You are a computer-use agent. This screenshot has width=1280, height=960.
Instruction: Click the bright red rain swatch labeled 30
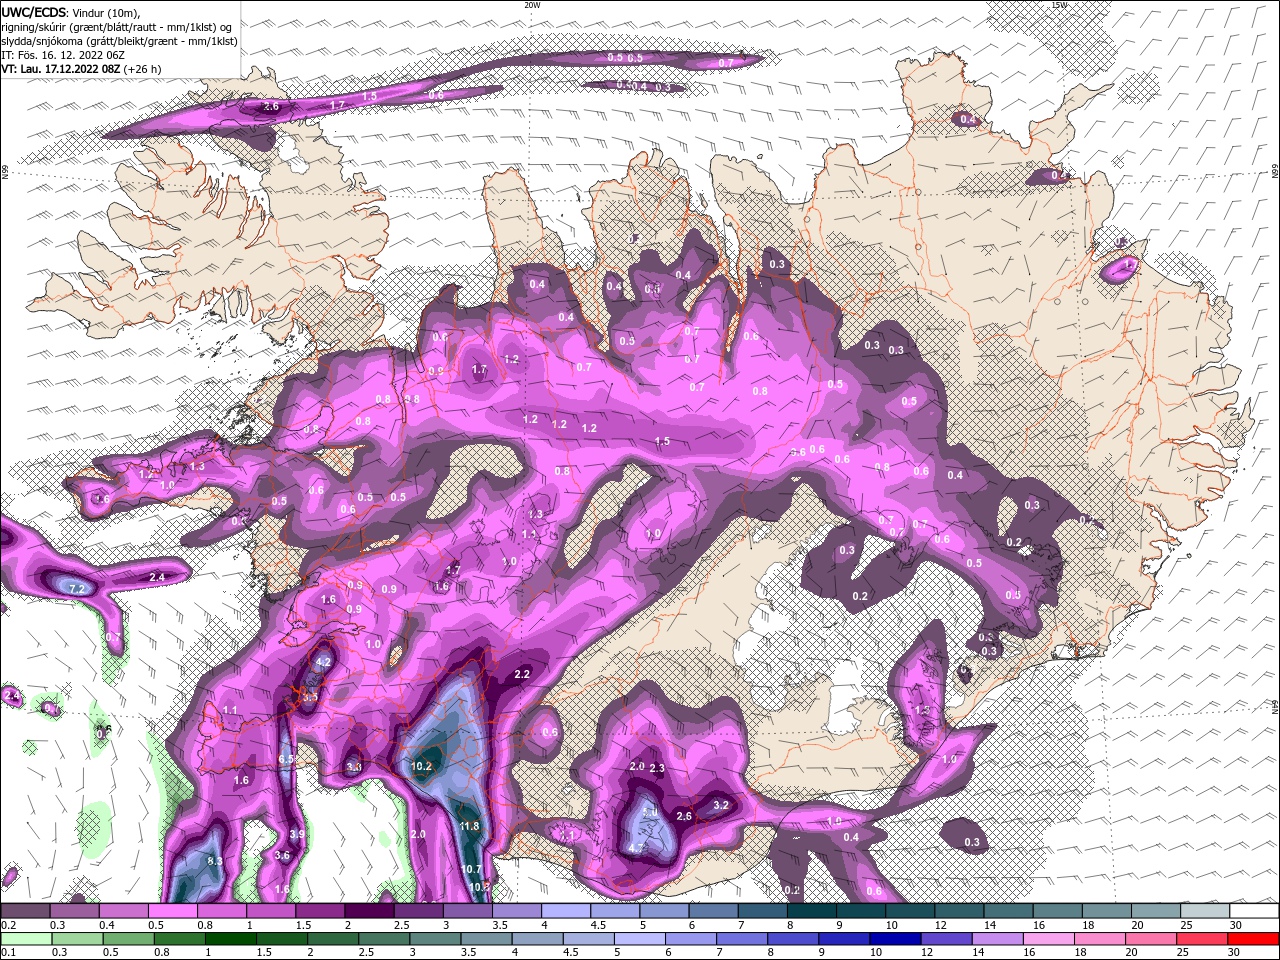tap(1253, 939)
